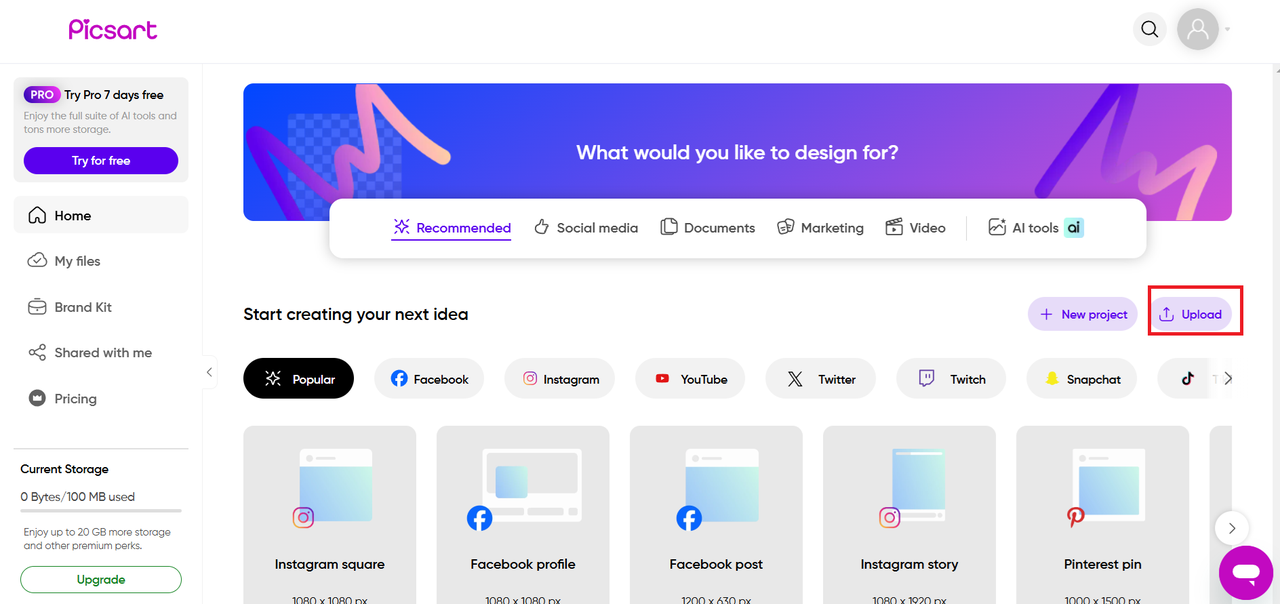
Task: Switch to the Marketing tab
Action: (x=820, y=228)
